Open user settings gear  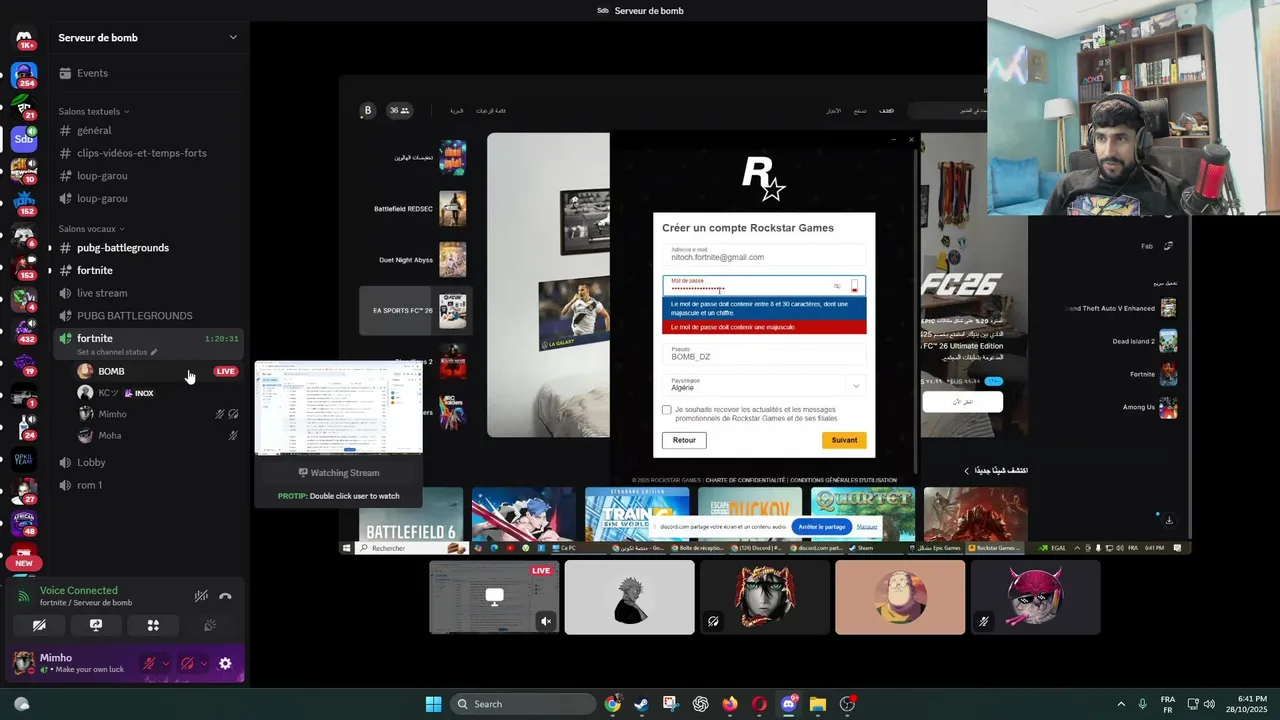(x=225, y=663)
